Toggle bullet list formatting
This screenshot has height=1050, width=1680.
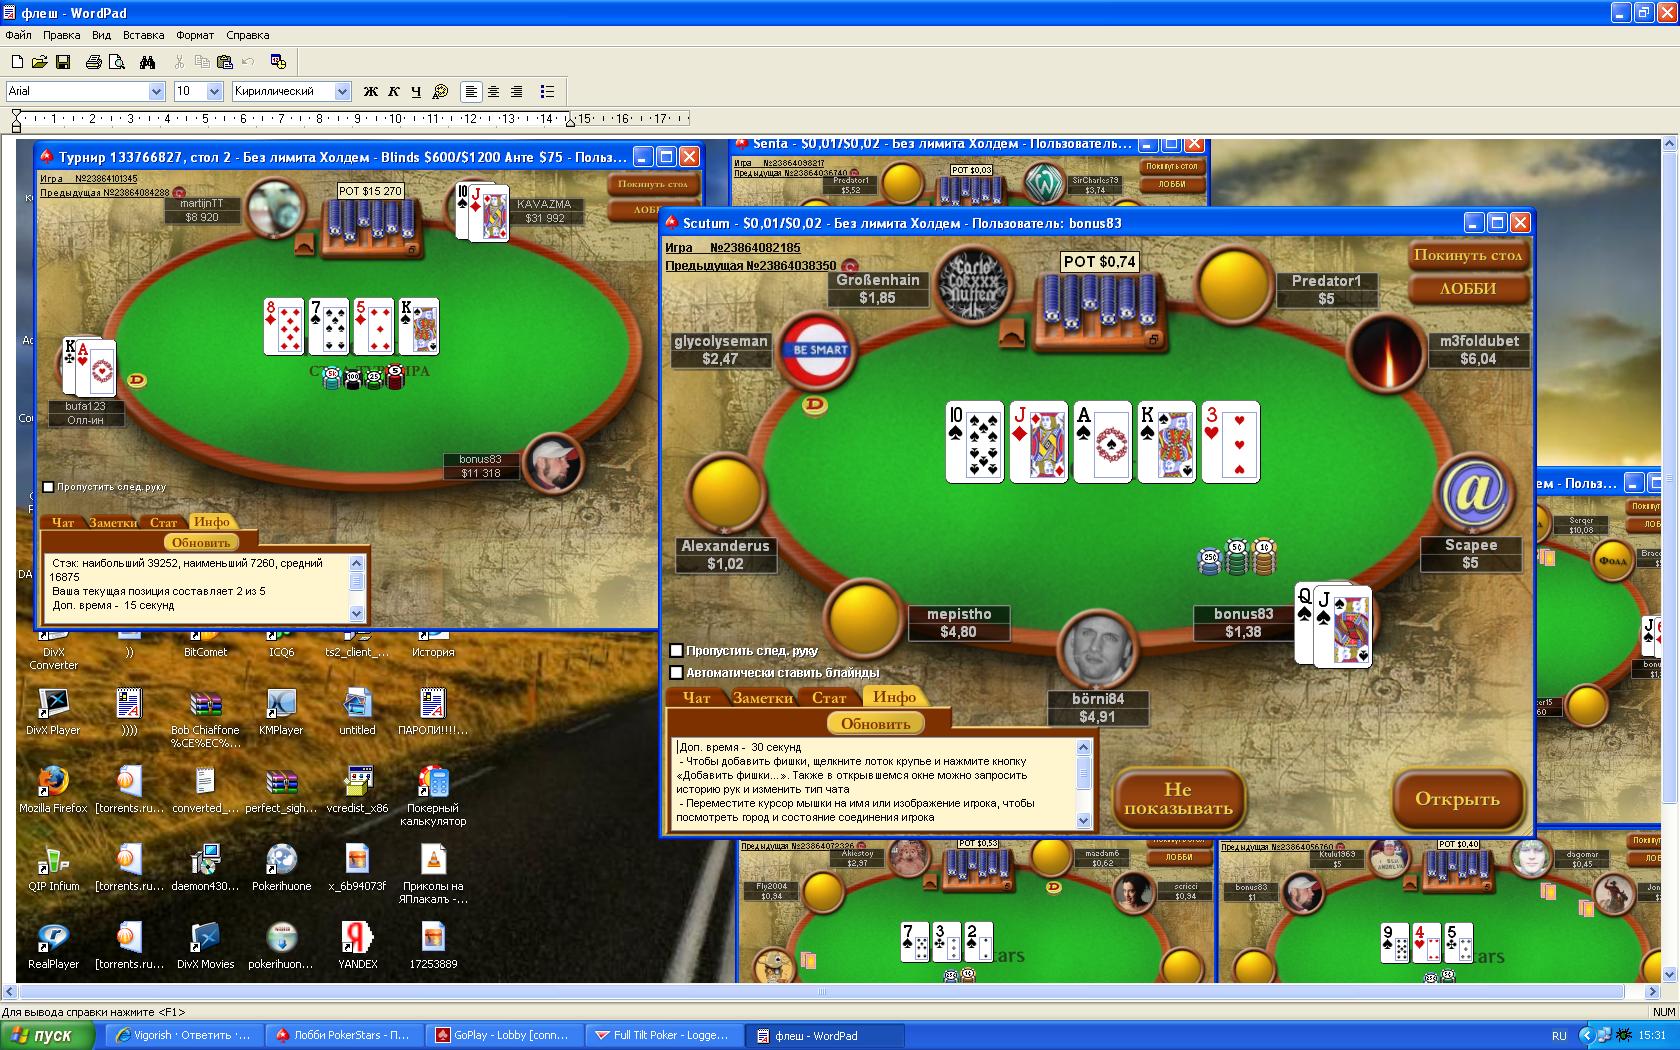547,91
